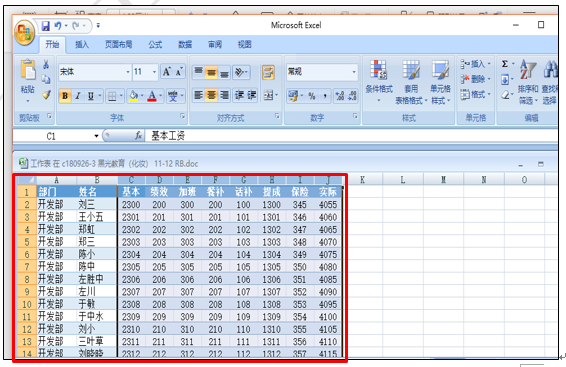Undo the last action
Image resolution: width=566 pixels, height=367 pixels.
tap(58, 26)
